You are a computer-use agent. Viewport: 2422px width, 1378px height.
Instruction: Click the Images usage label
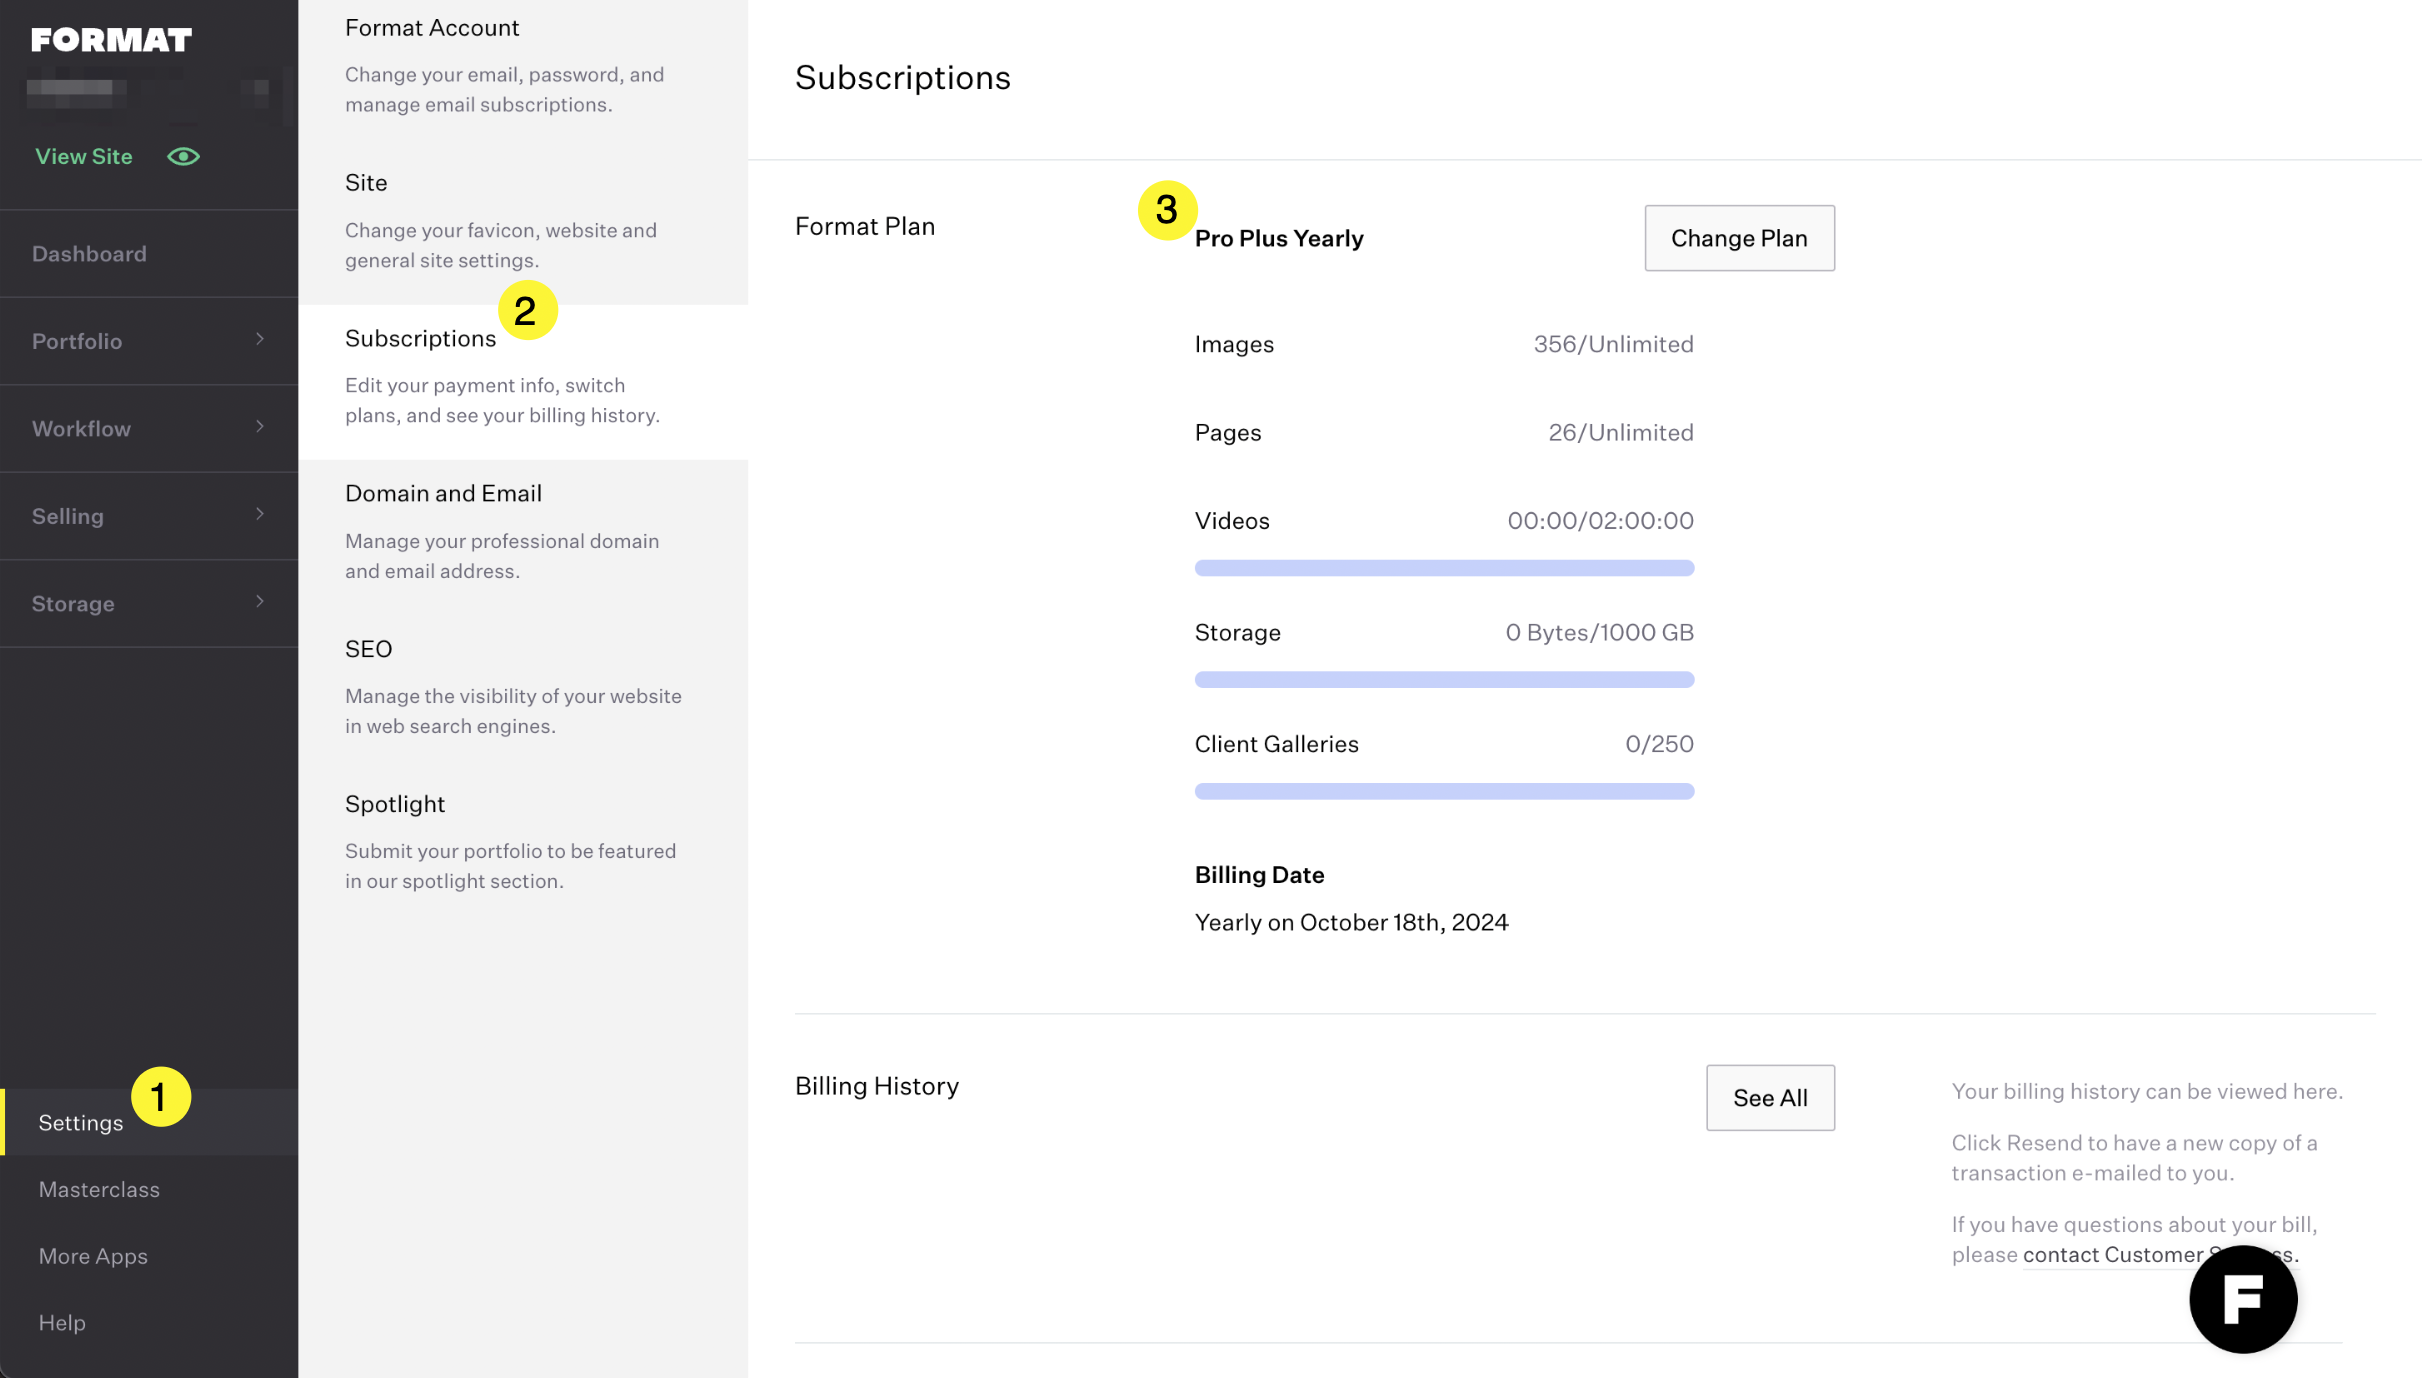point(1234,344)
